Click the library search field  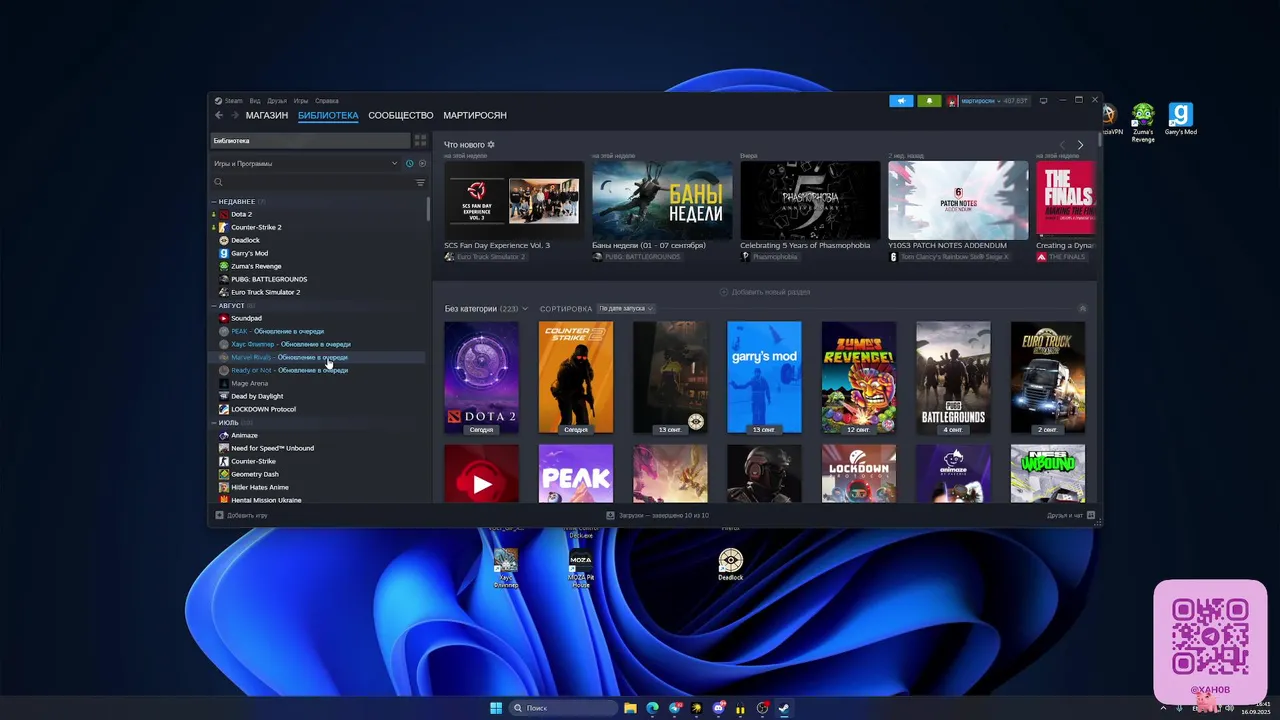pos(312,182)
